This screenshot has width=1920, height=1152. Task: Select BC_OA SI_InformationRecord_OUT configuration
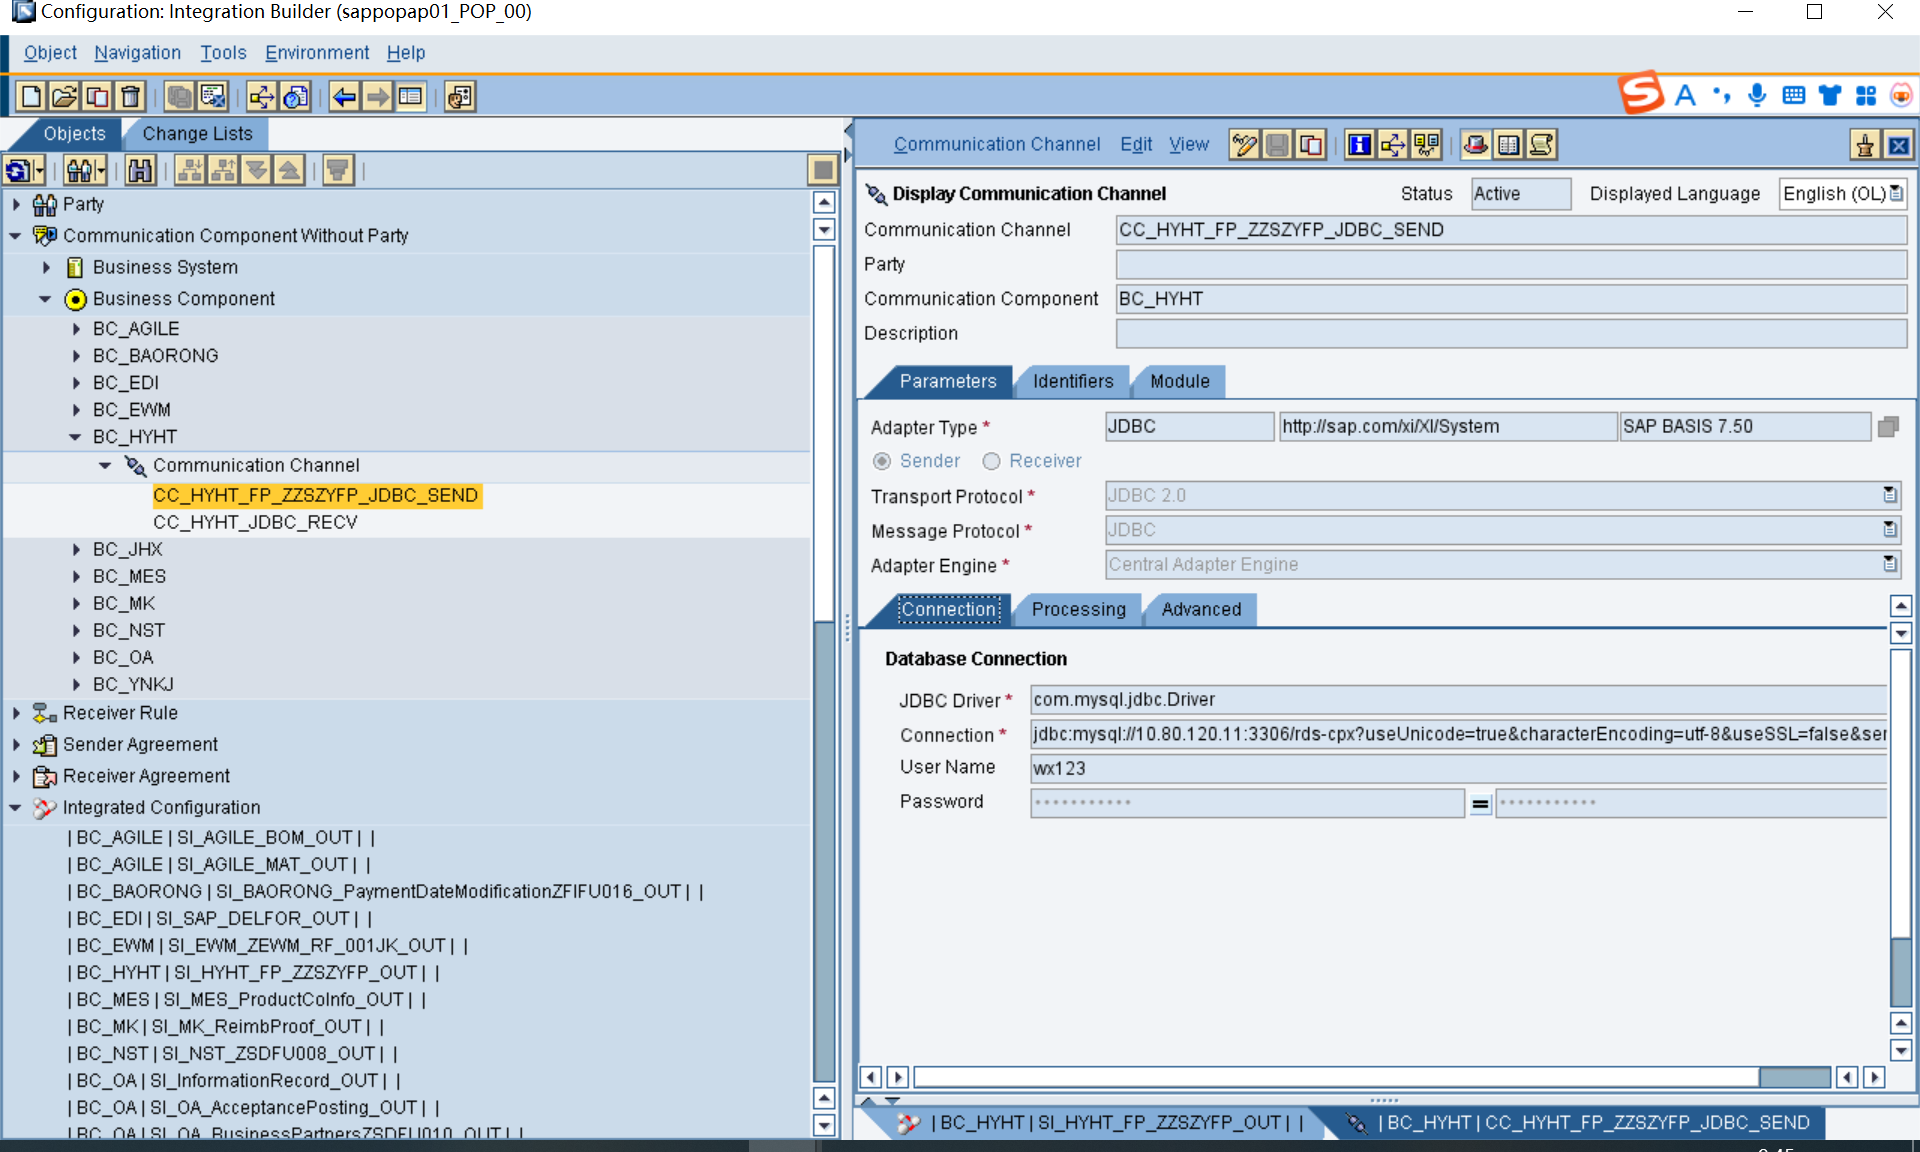(x=234, y=1080)
